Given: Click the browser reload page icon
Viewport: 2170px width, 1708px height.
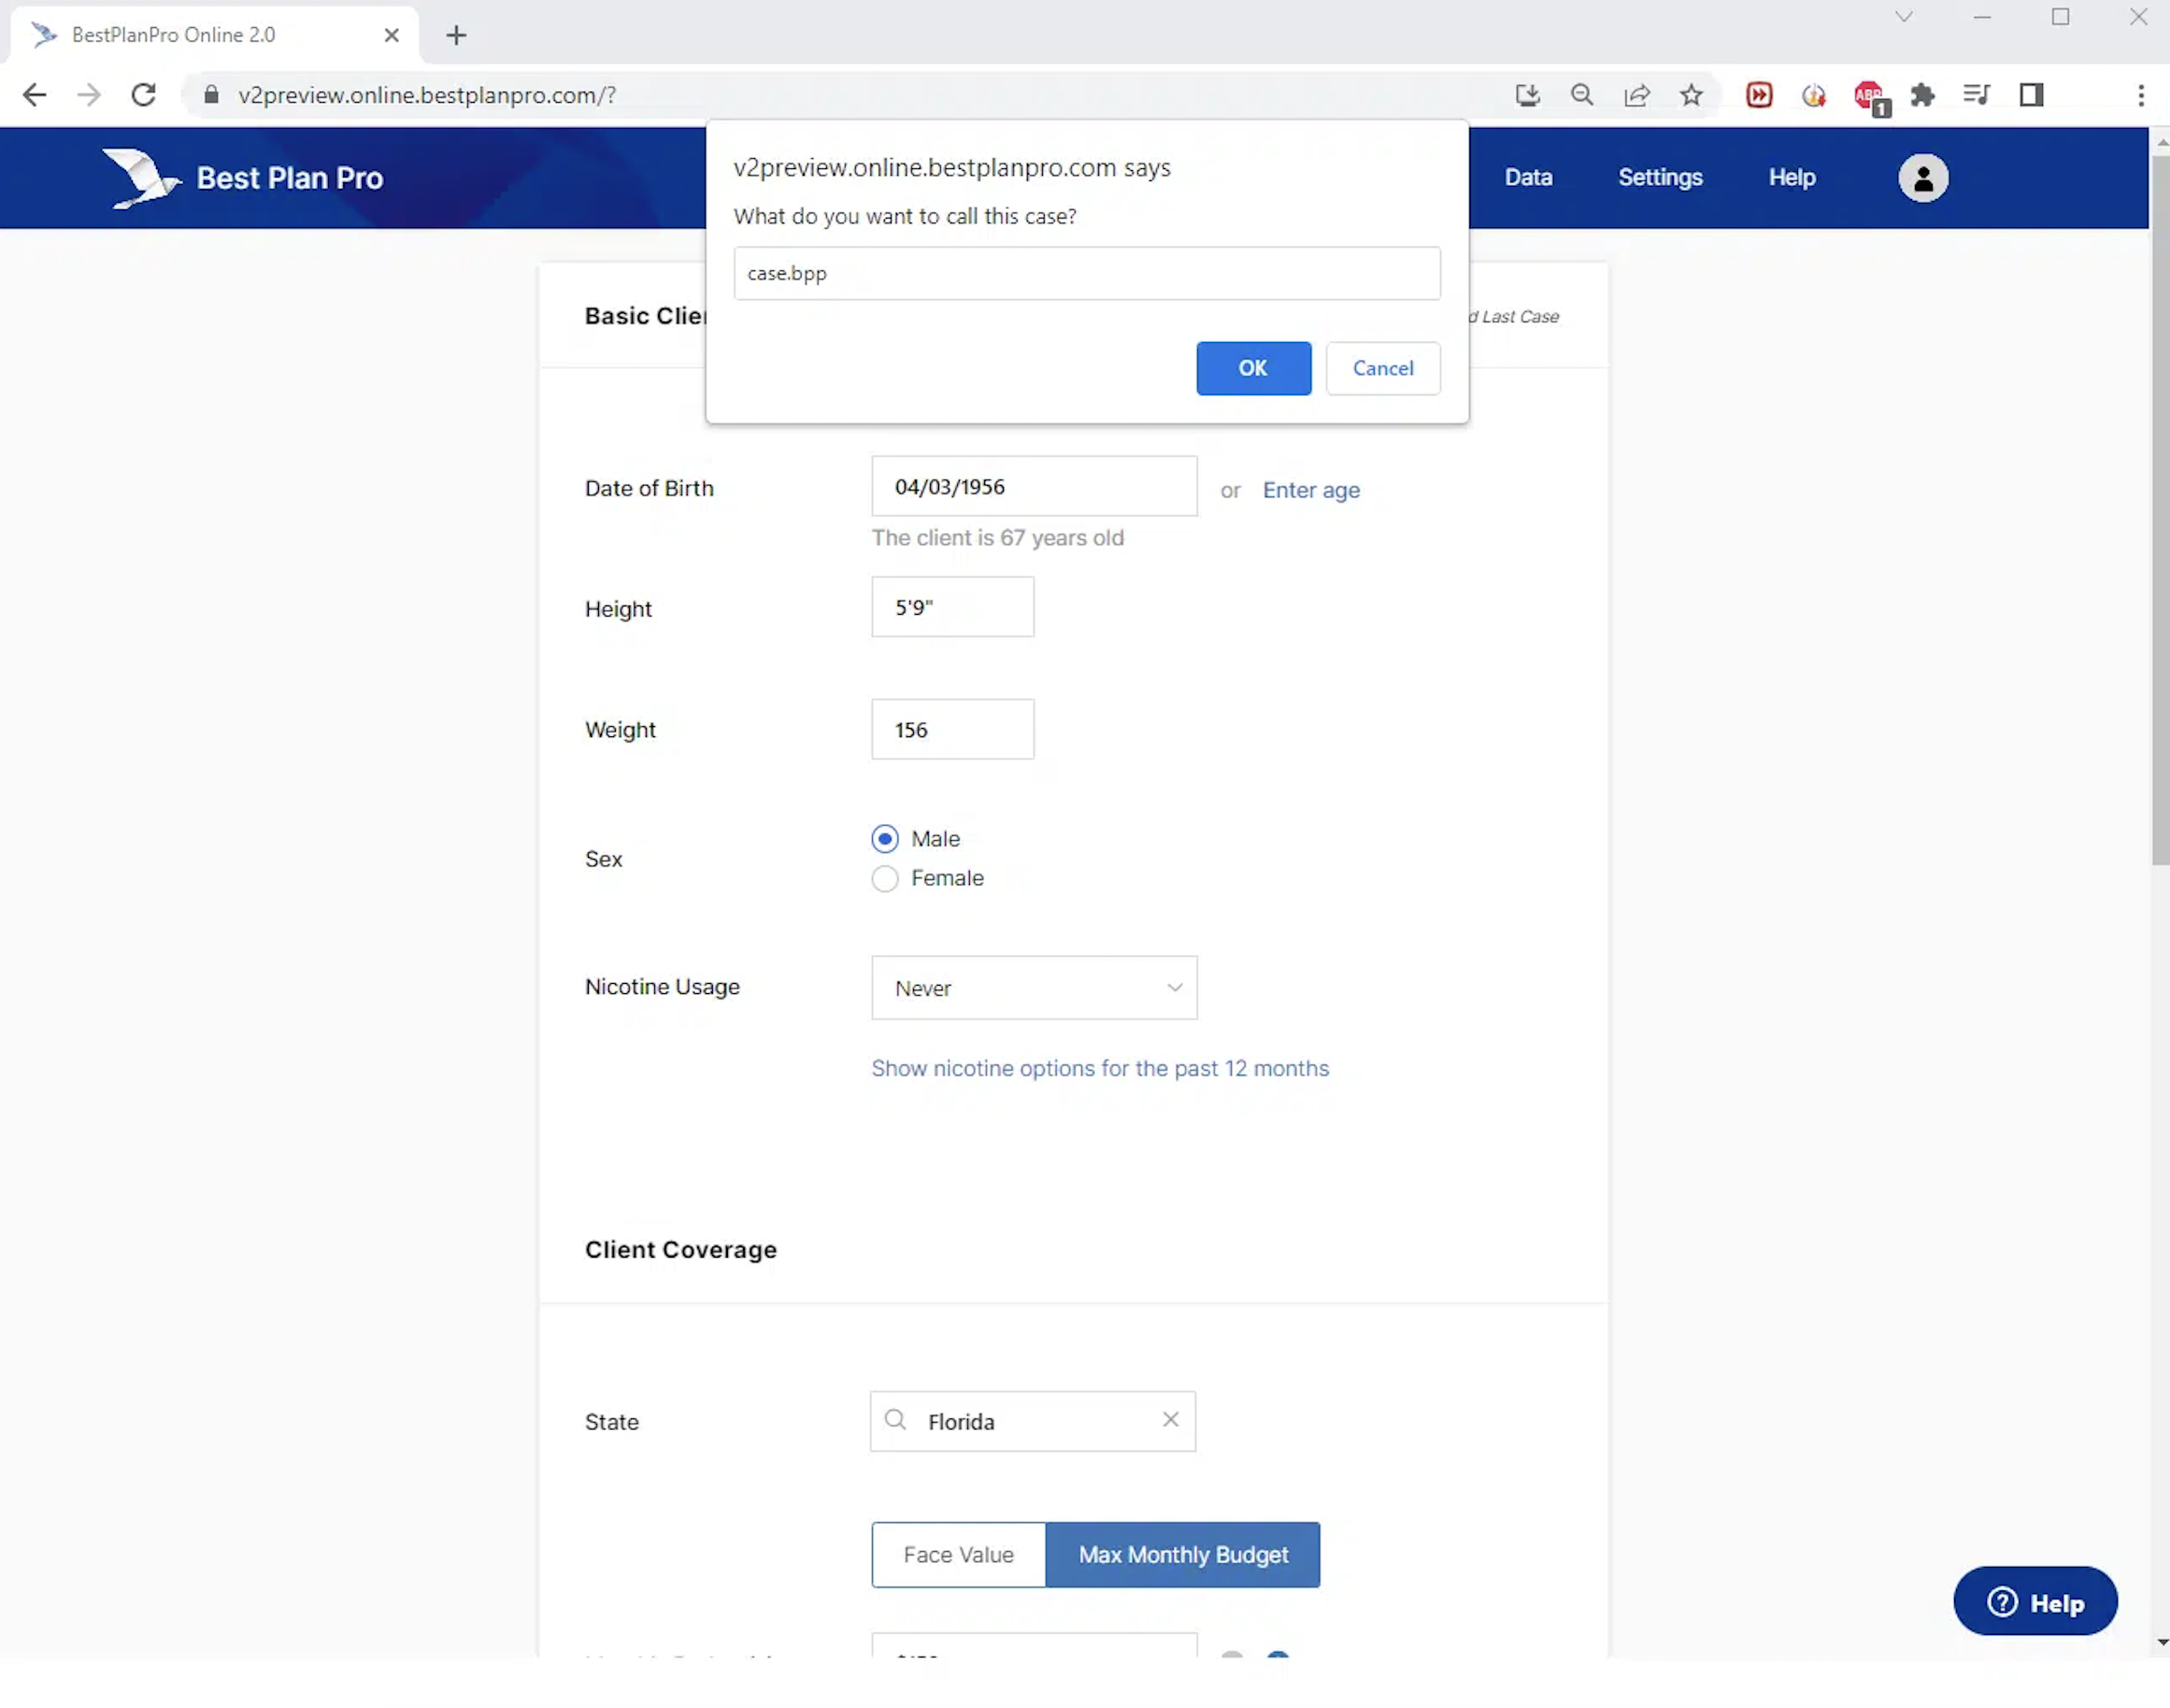Looking at the screenshot, I should click(x=144, y=95).
